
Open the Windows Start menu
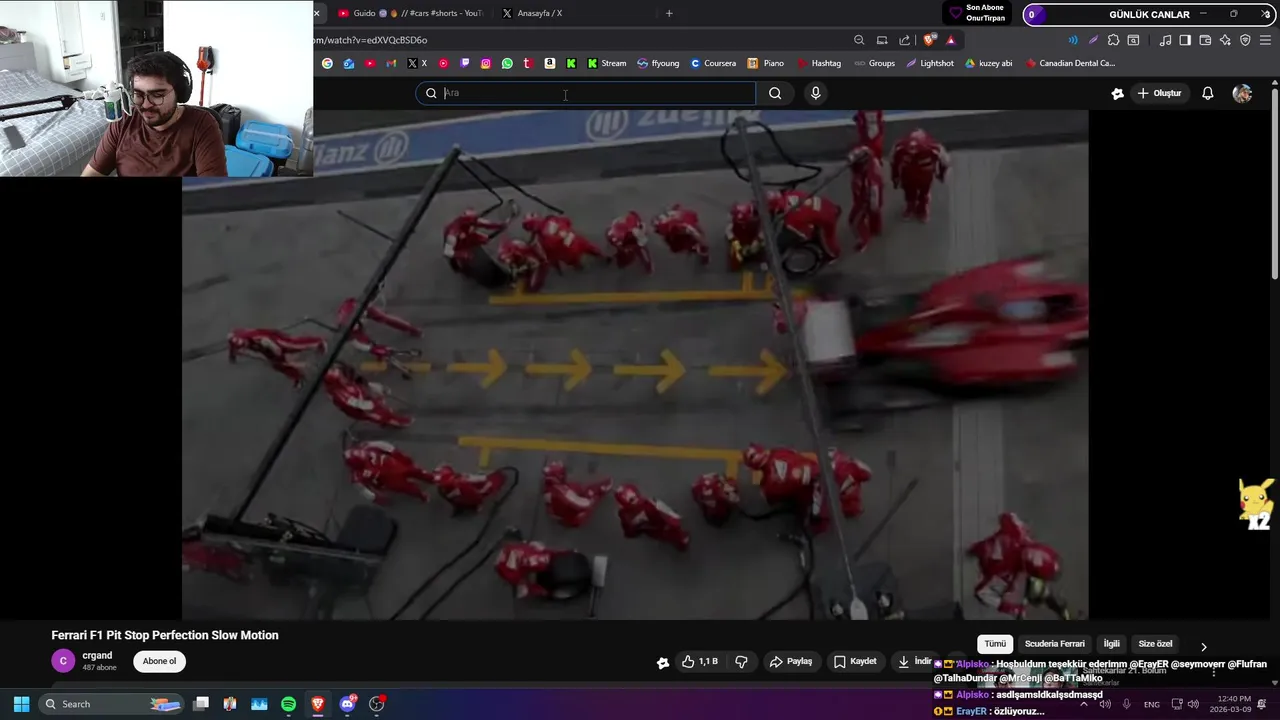click(21, 704)
